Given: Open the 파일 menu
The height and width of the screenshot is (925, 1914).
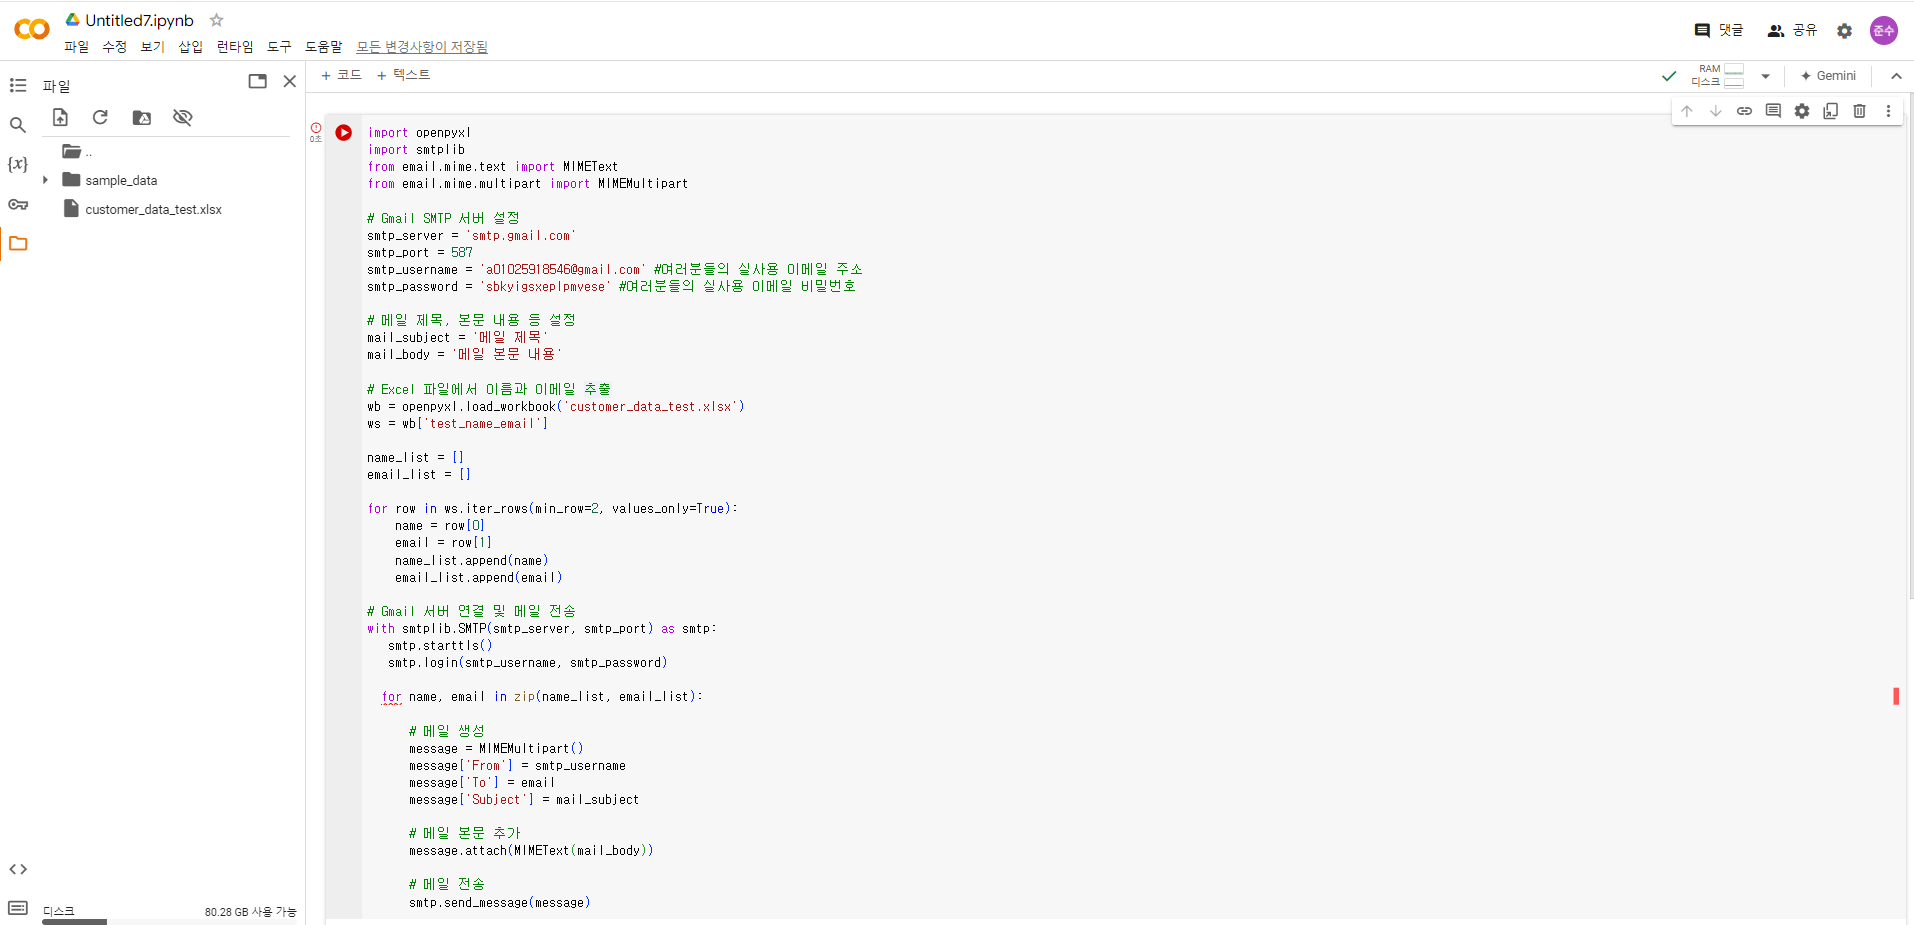Looking at the screenshot, I should coord(77,47).
